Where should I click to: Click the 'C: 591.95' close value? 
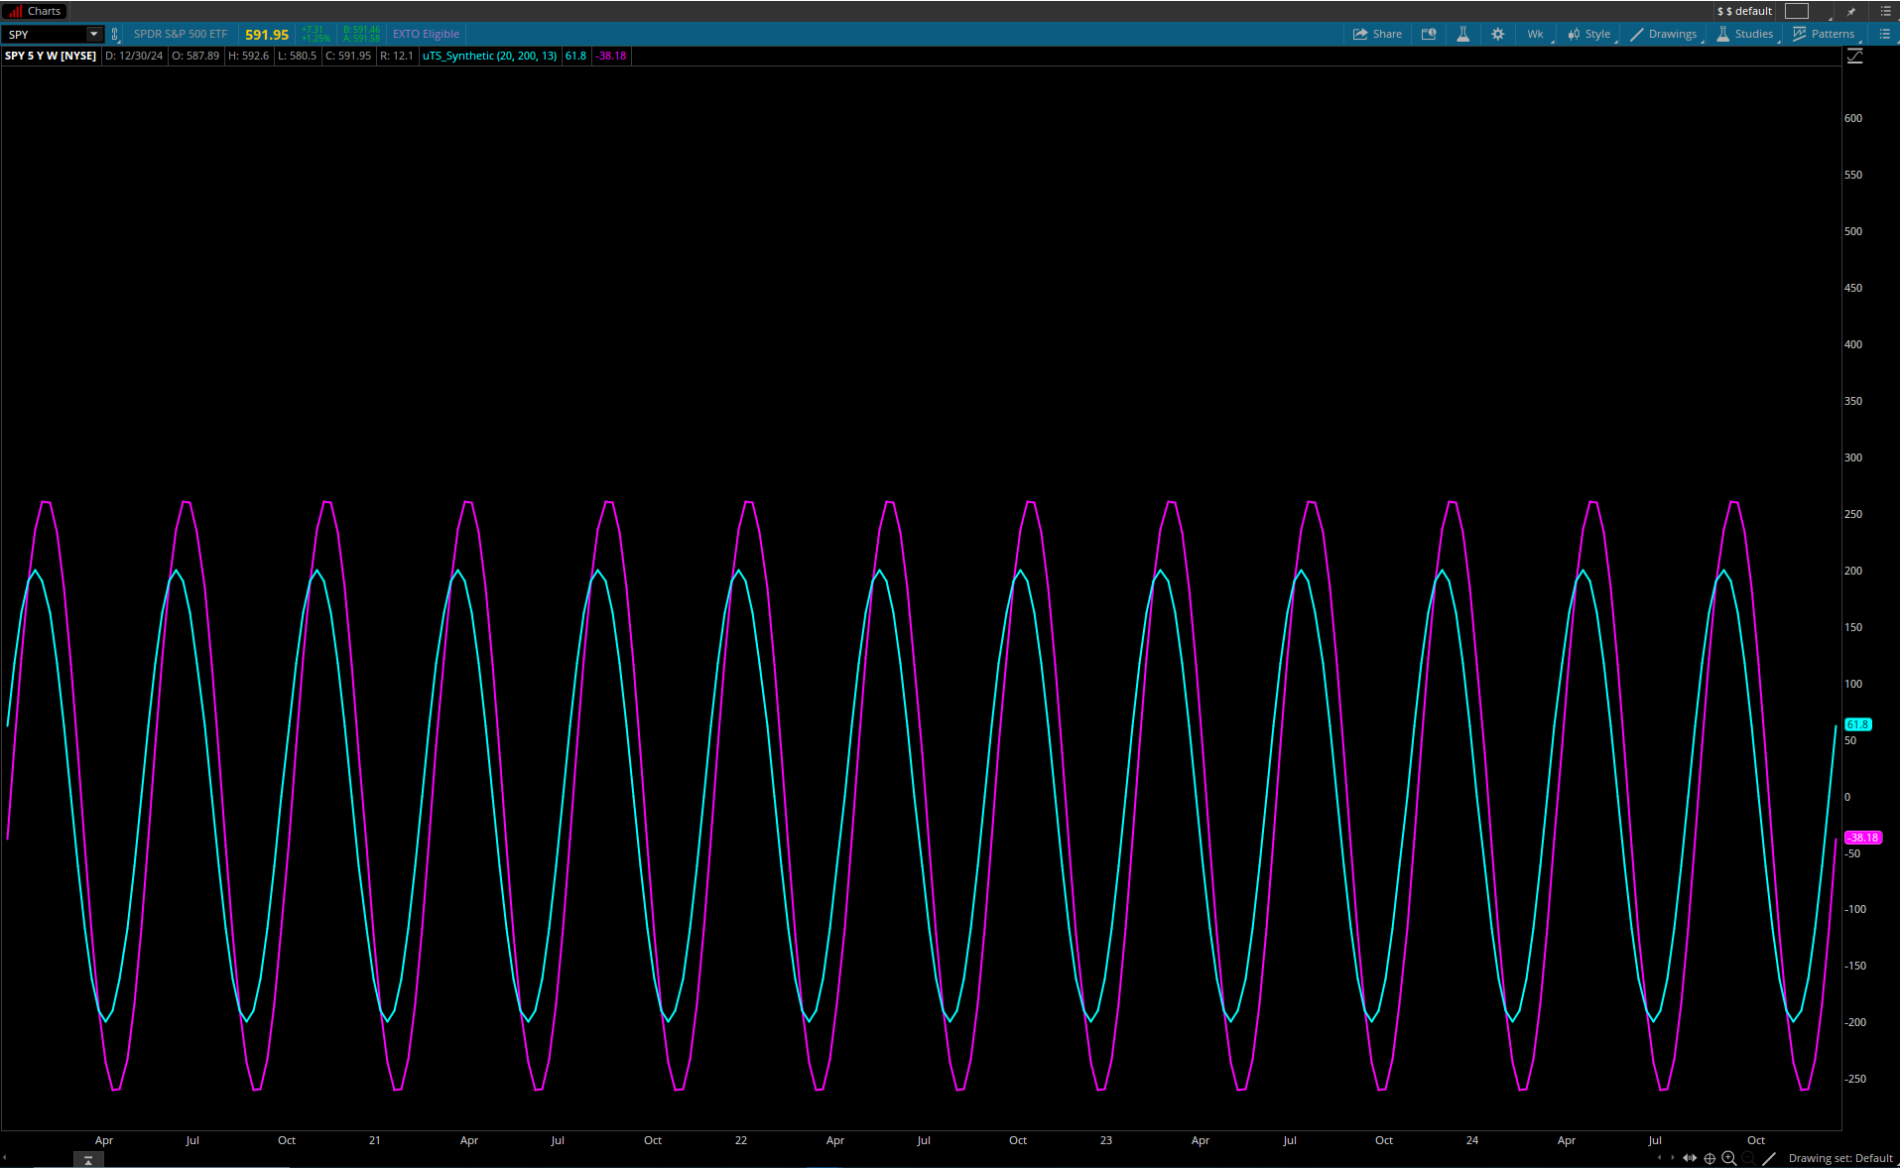[348, 56]
